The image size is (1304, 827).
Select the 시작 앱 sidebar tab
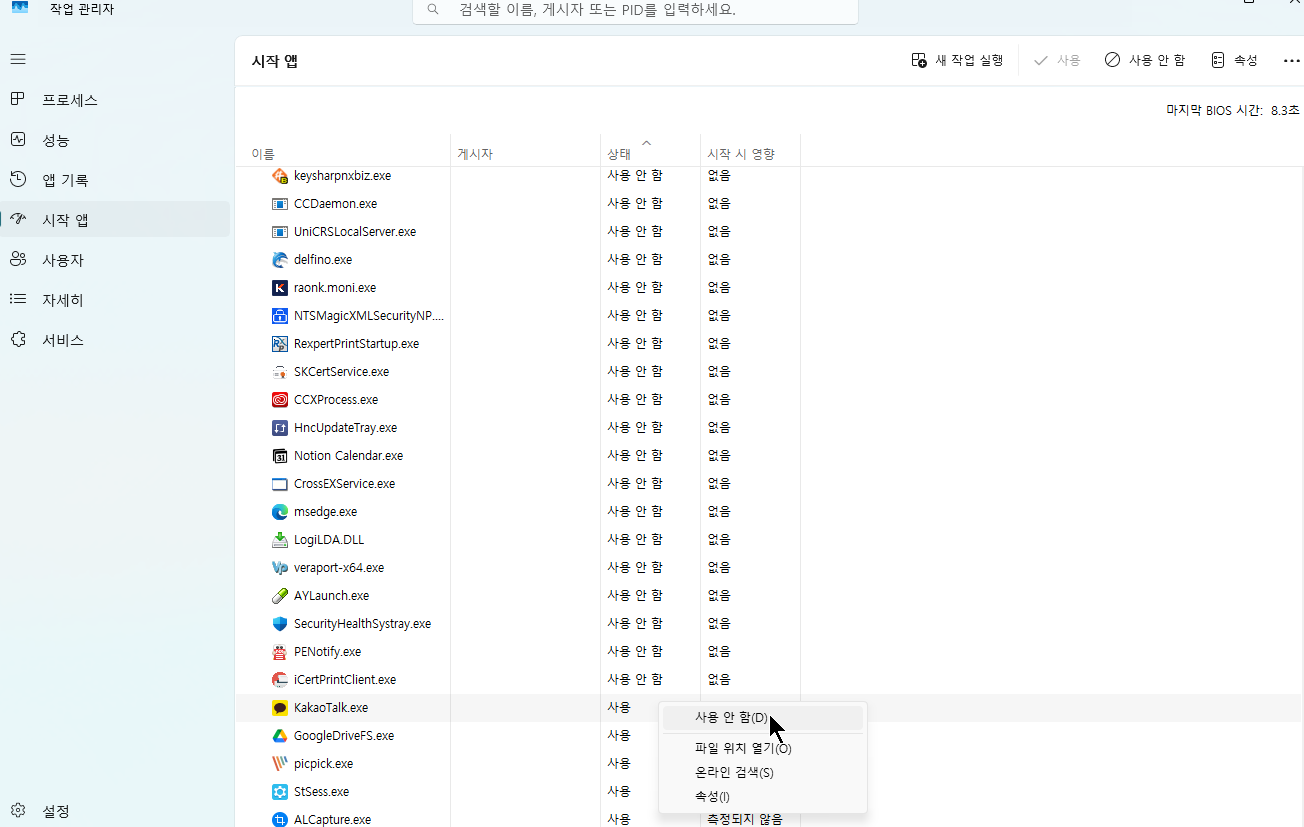pyautogui.click(x=116, y=220)
